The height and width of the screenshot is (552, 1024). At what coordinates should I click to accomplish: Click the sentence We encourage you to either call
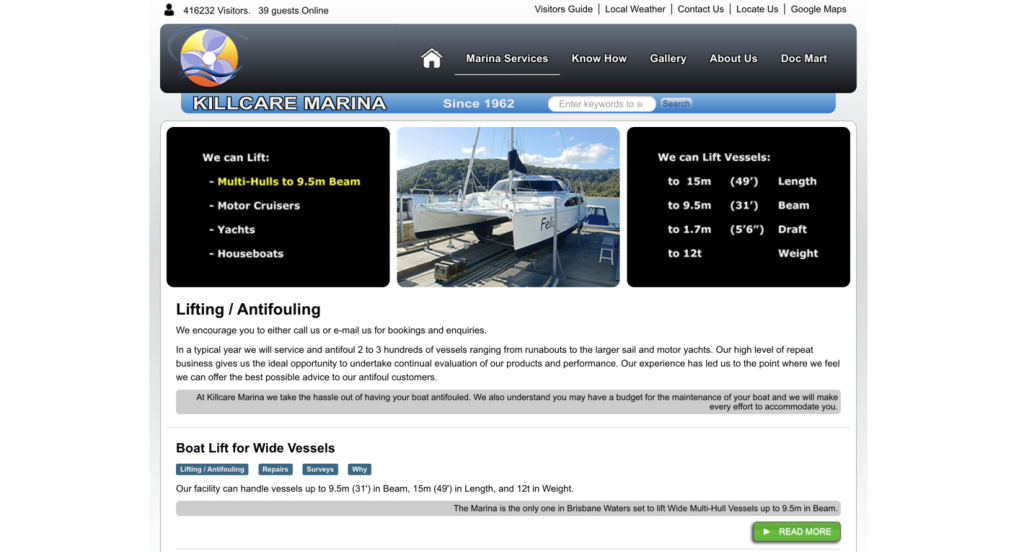coord(331,331)
